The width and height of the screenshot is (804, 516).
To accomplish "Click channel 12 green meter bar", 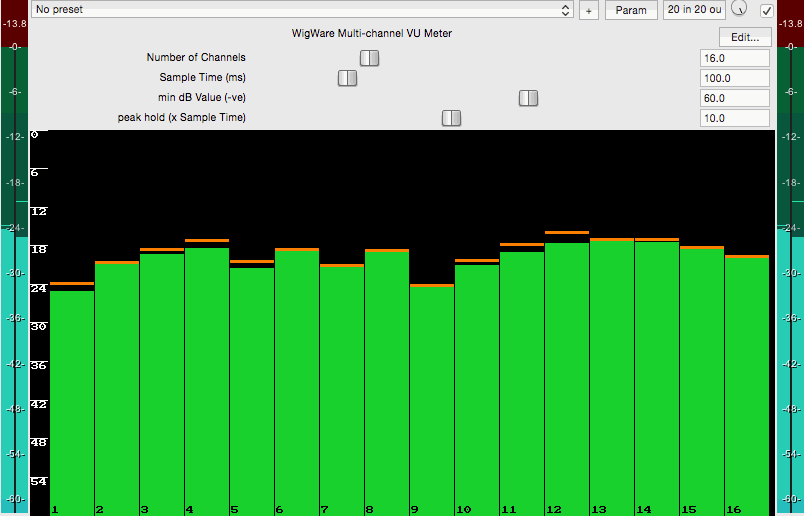I will tap(567, 379).
